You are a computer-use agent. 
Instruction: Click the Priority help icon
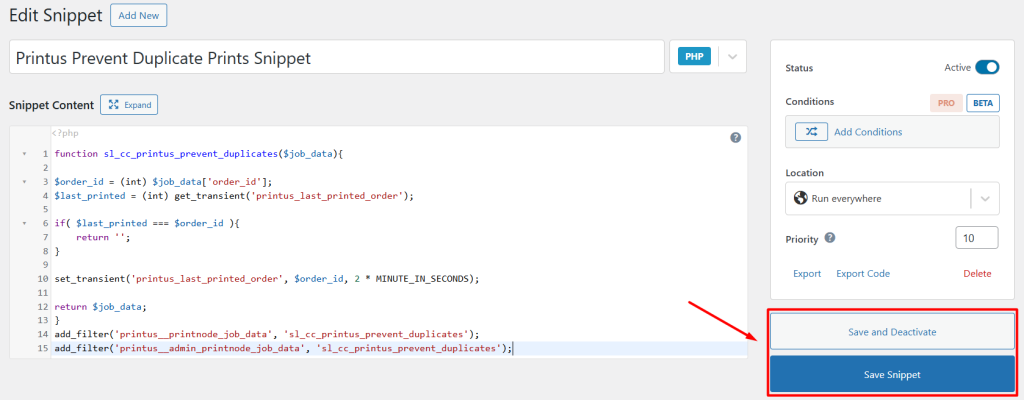click(x=830, y=239)
